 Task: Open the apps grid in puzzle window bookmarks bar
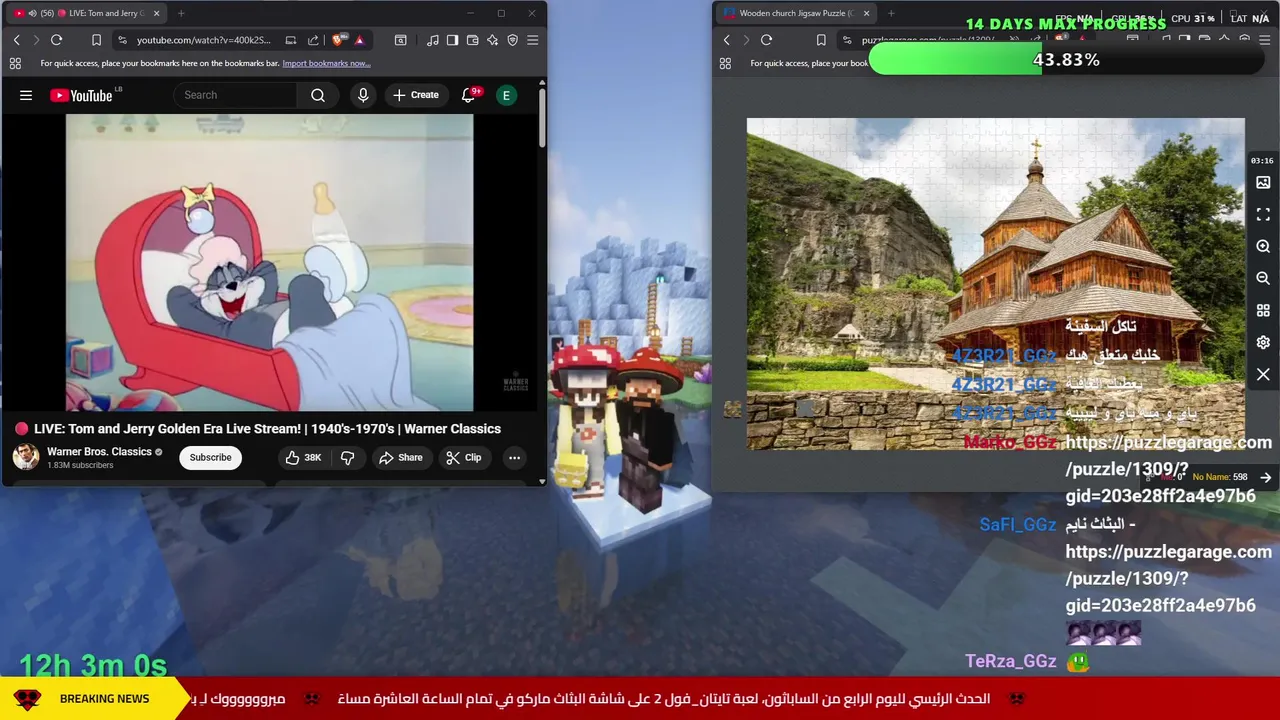(x=725, y=63)
